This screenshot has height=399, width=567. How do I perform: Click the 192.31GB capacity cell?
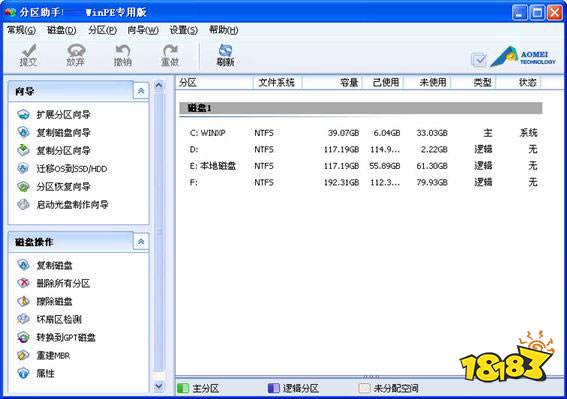coord(341,182)
